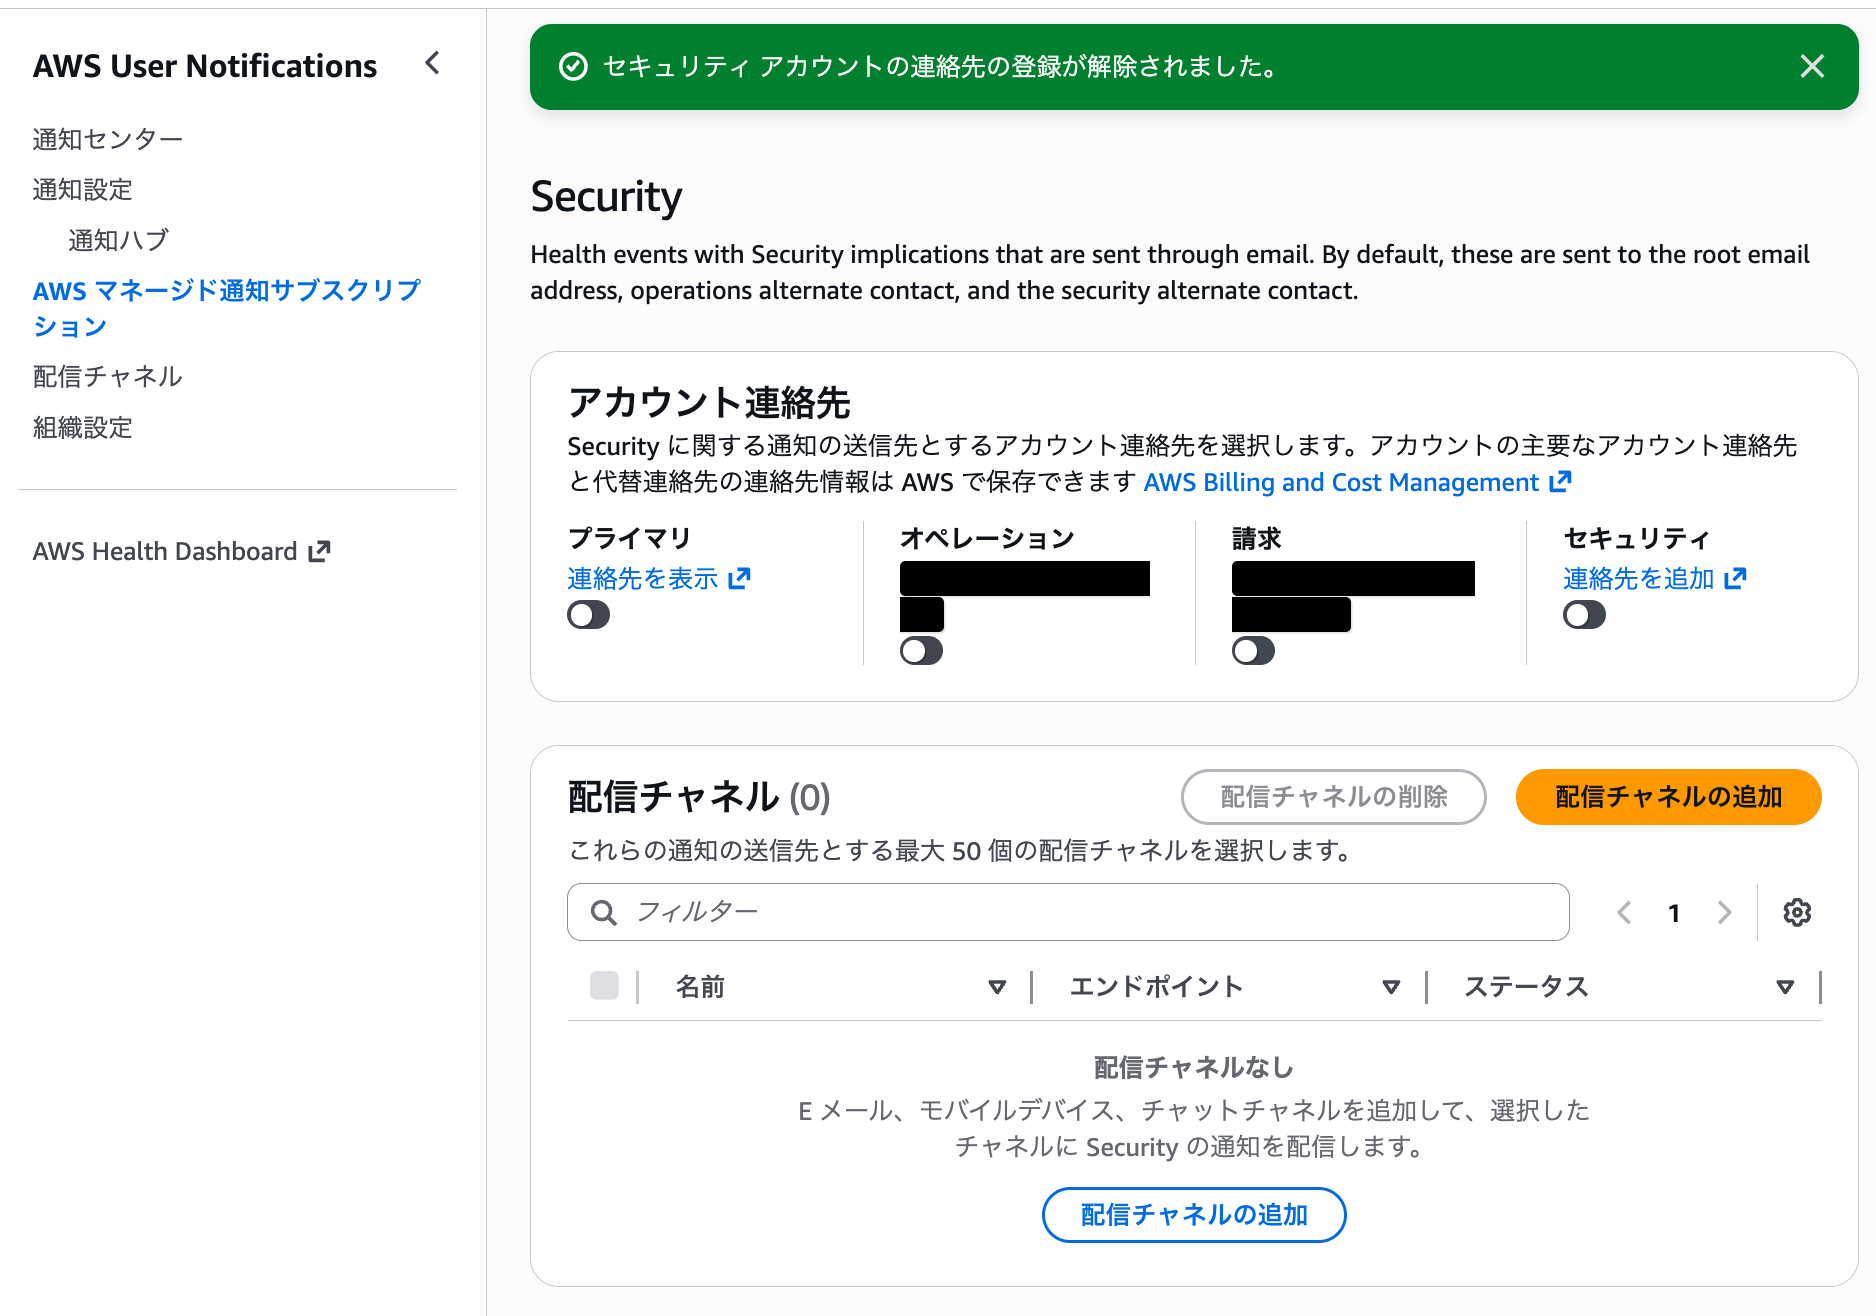Open the AWS Billing and Cost Management link

tap(1344, 482)
